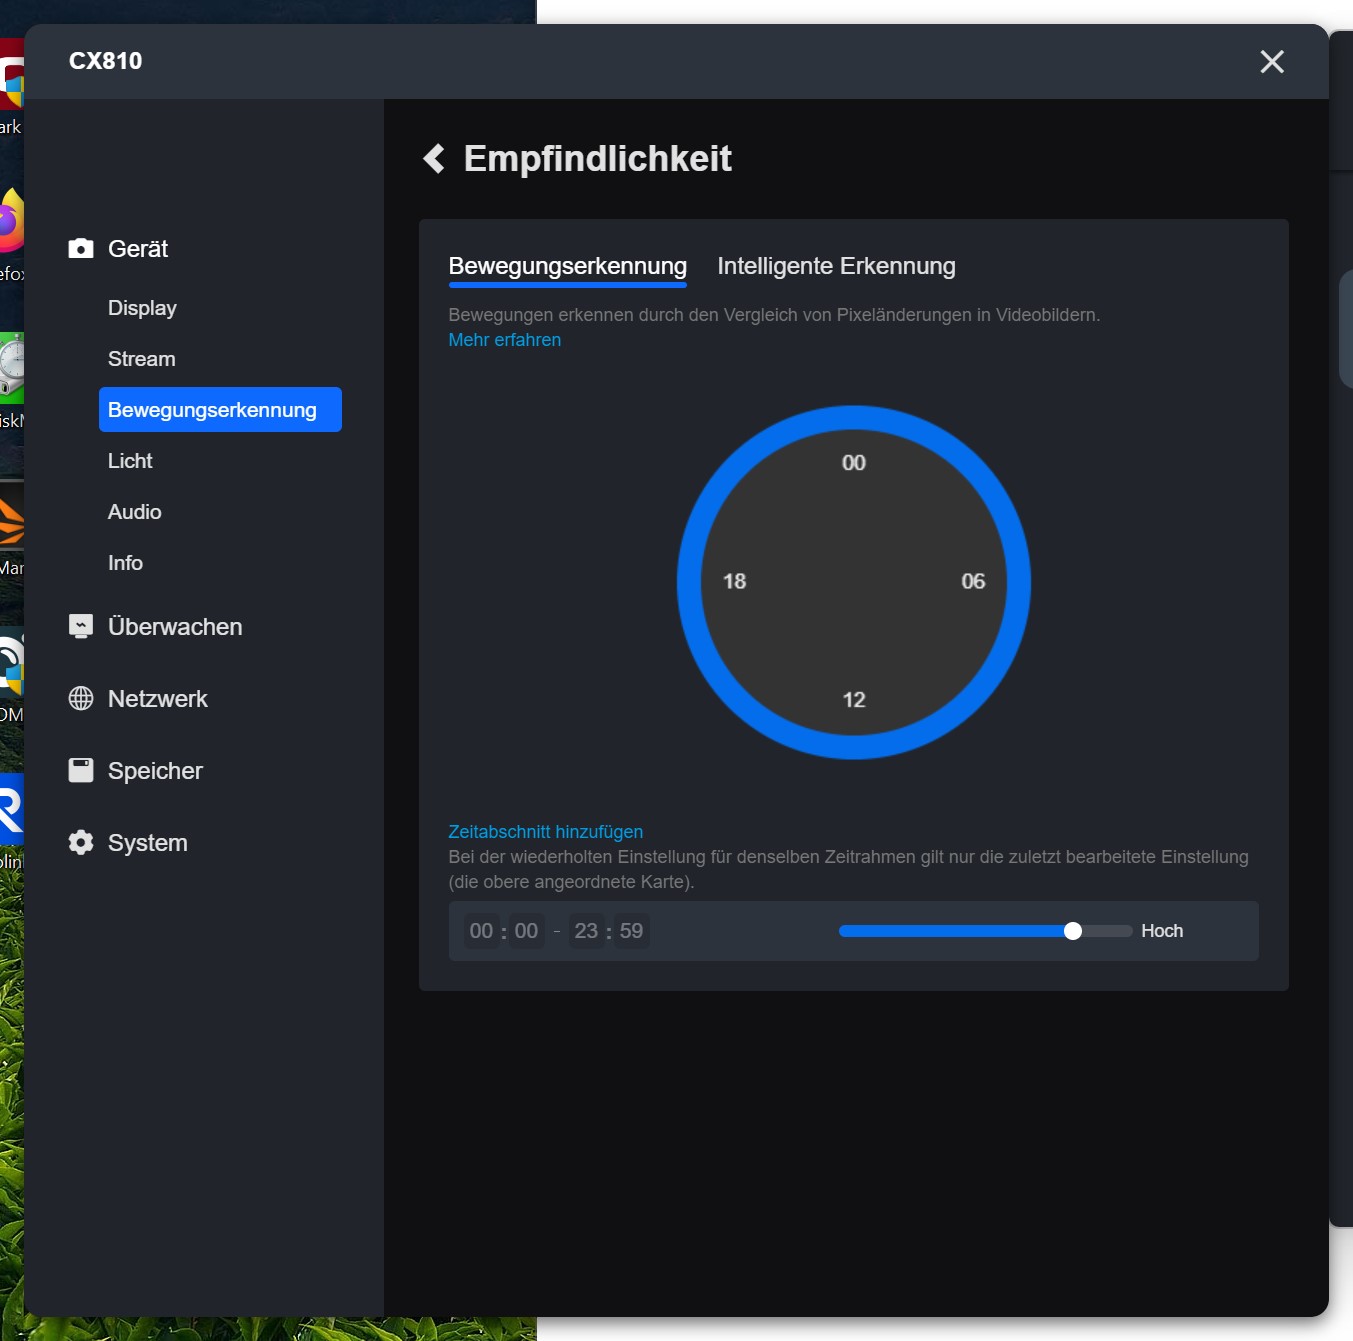Open the Display settings page
Viewport: 1353px width, 1341px height.
[x=142, y=308]
